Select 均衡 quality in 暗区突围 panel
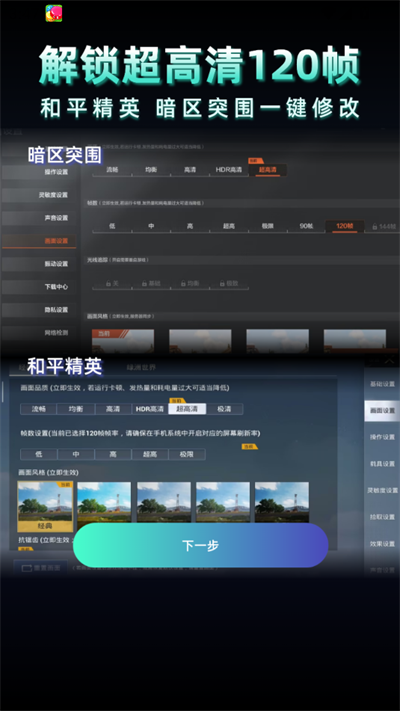 click(151, 170)
